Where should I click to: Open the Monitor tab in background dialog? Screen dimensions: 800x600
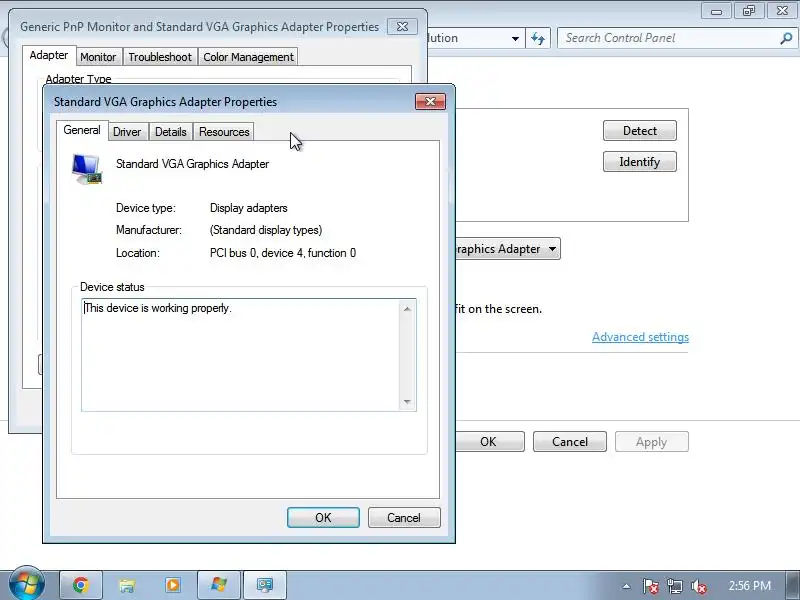(98, 57)
